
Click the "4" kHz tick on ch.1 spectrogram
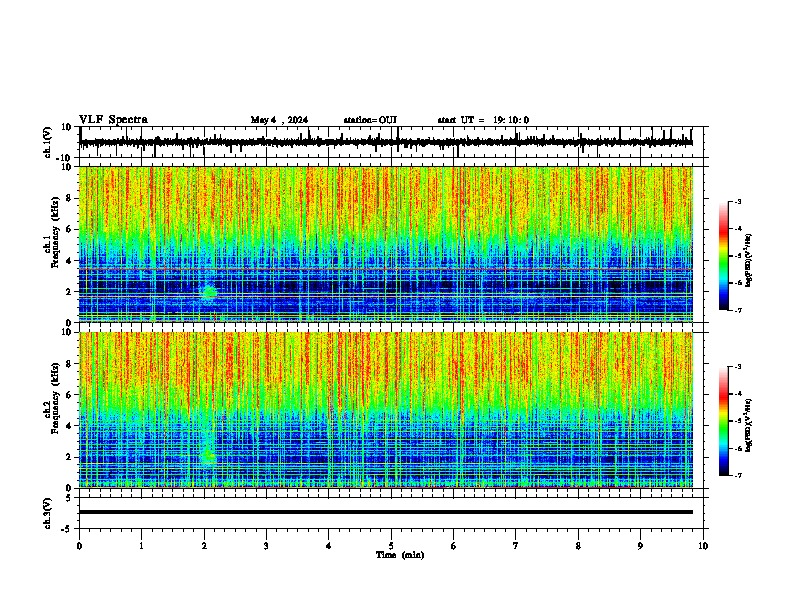69,261
